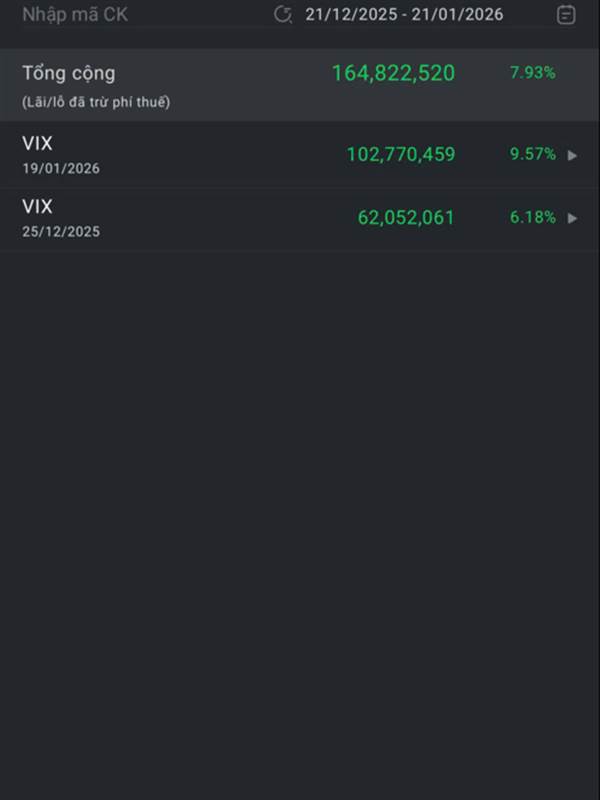Select the VIX ticker dated 25/12/2025
The width and height of the screenshot is (600, 800).
[x=37, y=207]
